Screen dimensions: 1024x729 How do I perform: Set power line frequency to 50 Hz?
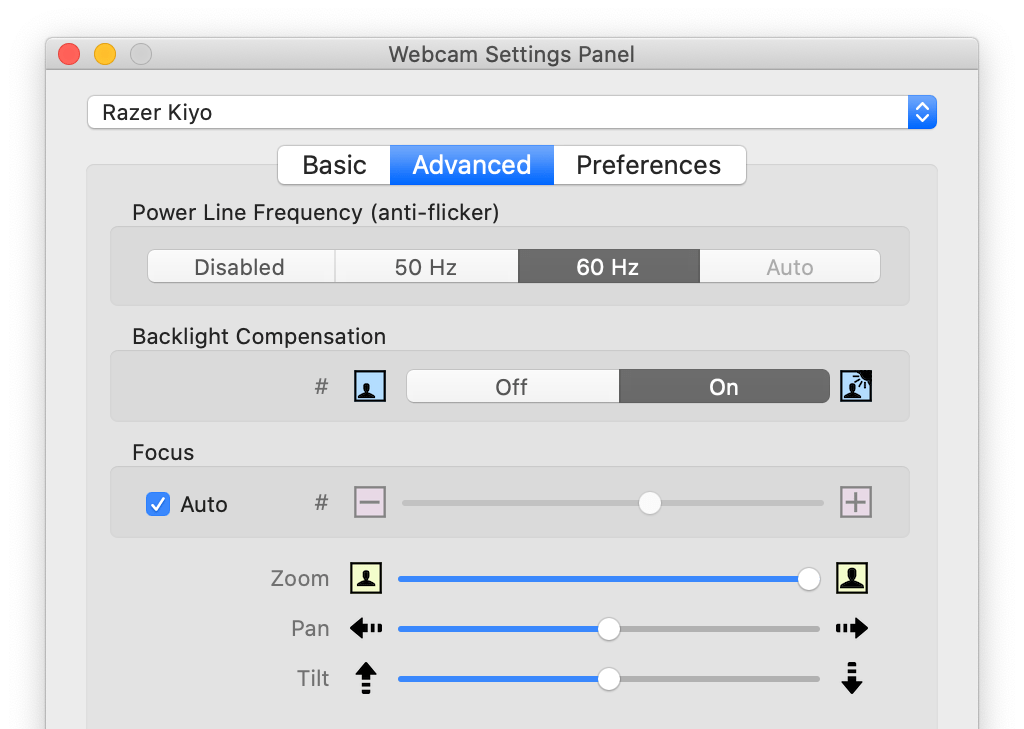click(426, 267)
